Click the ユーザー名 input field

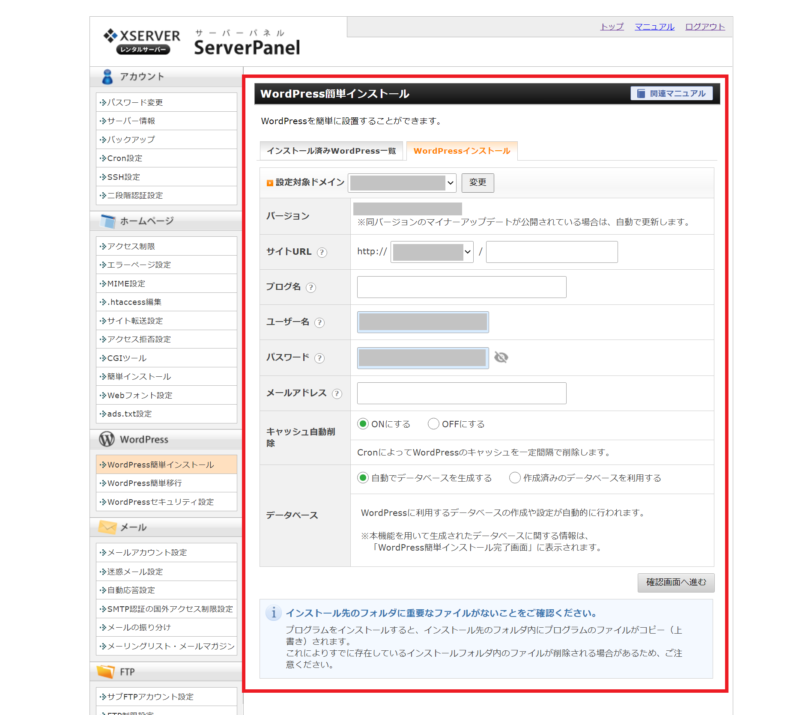423,323
